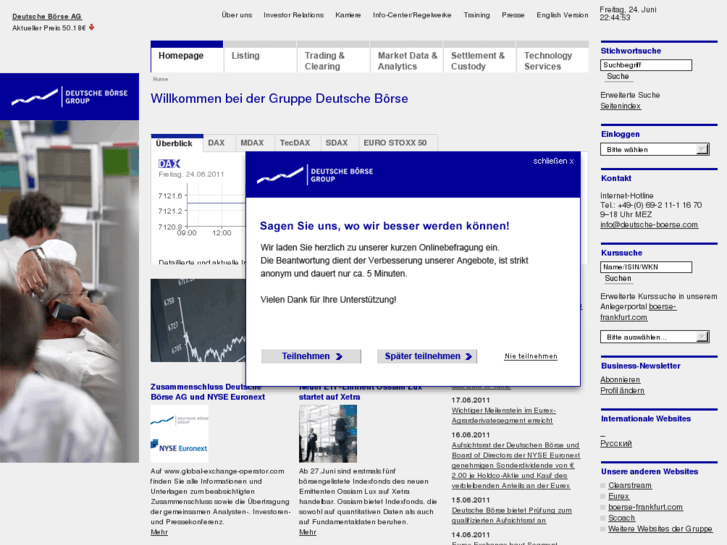Click the Home breadcrumb
The height and width of the screenshot is (545, 727).
point(160,79)
